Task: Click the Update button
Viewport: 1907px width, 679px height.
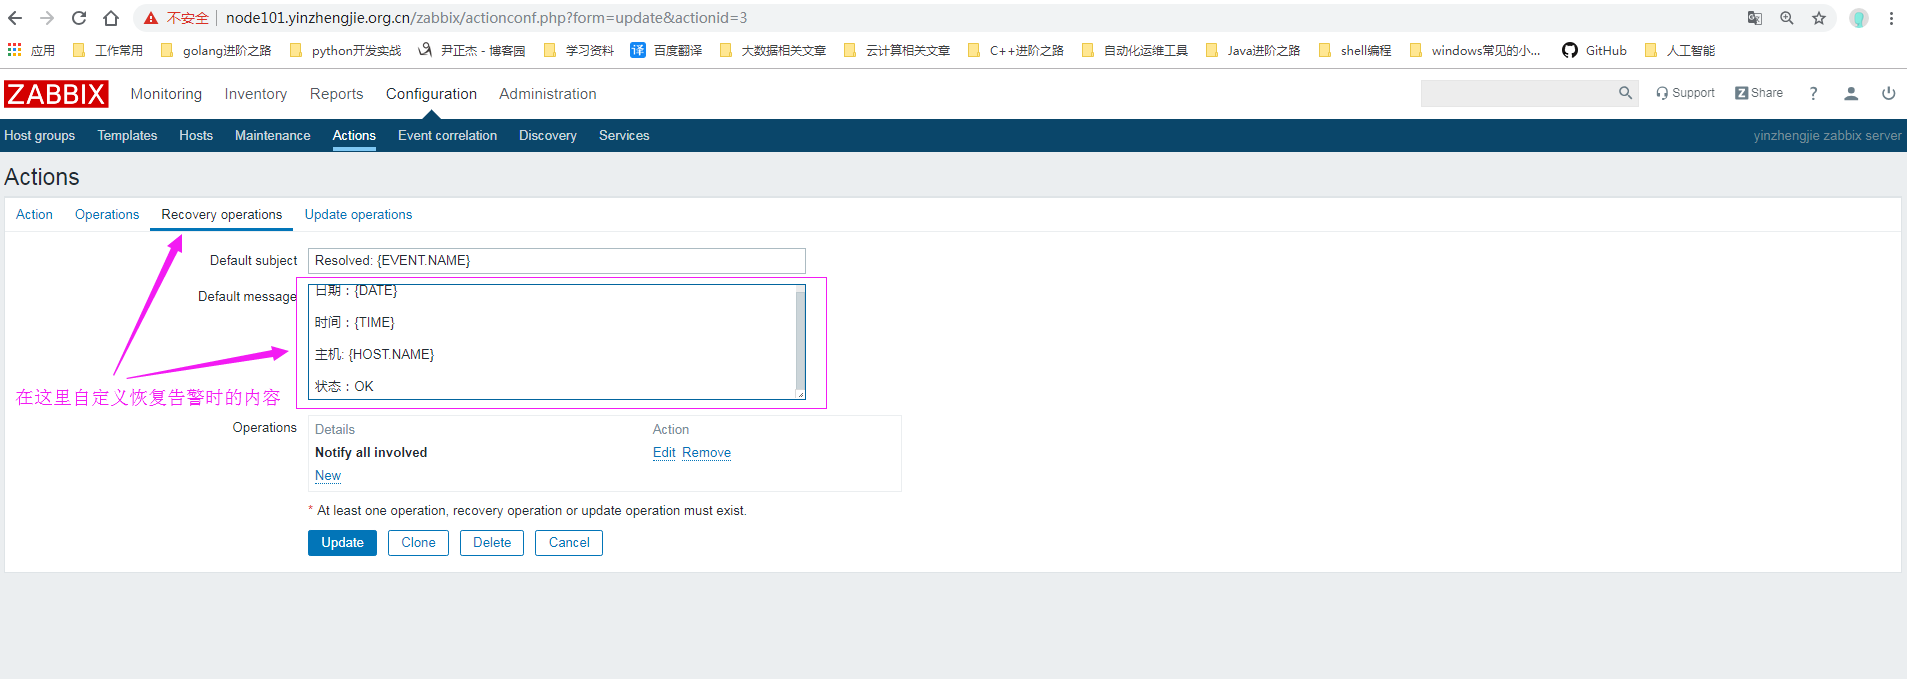Action: pyautogui.click(x=342, y=543)
